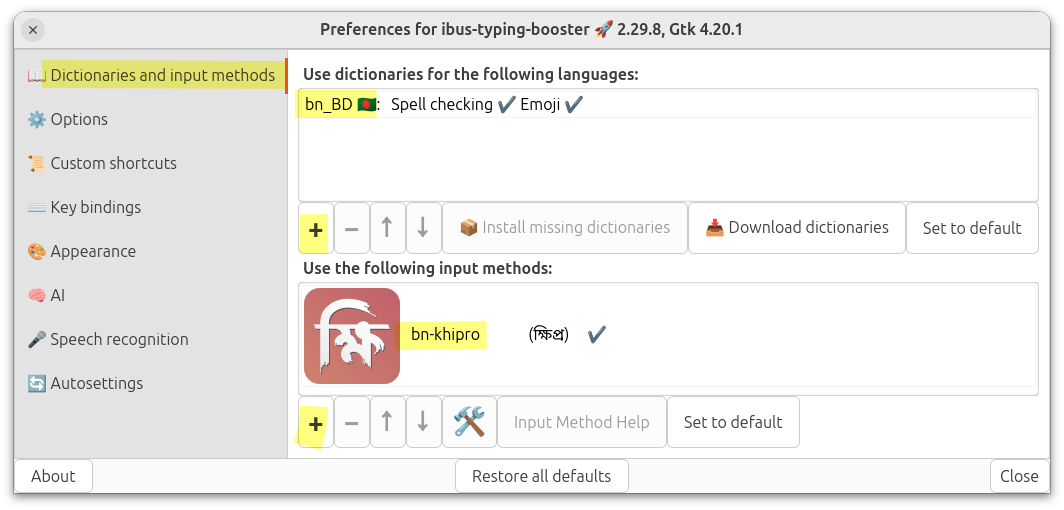1064x510 pixels.
Task: Open the About dialog
Action: coord(53,476)
